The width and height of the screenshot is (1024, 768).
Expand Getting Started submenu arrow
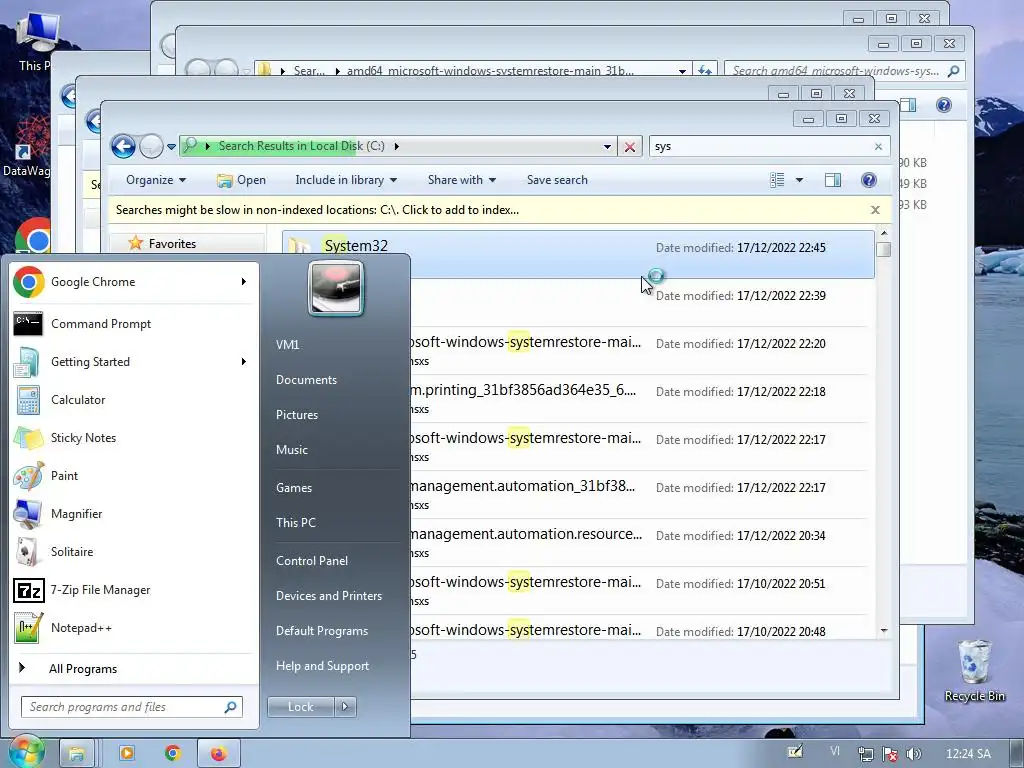point(244,362)
